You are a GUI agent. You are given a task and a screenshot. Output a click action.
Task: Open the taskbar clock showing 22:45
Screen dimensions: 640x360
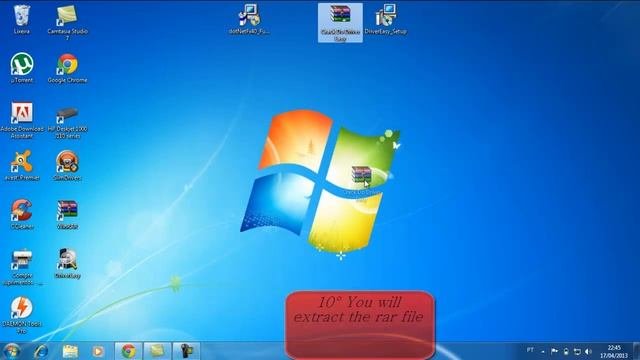click(x=614, y=351)
